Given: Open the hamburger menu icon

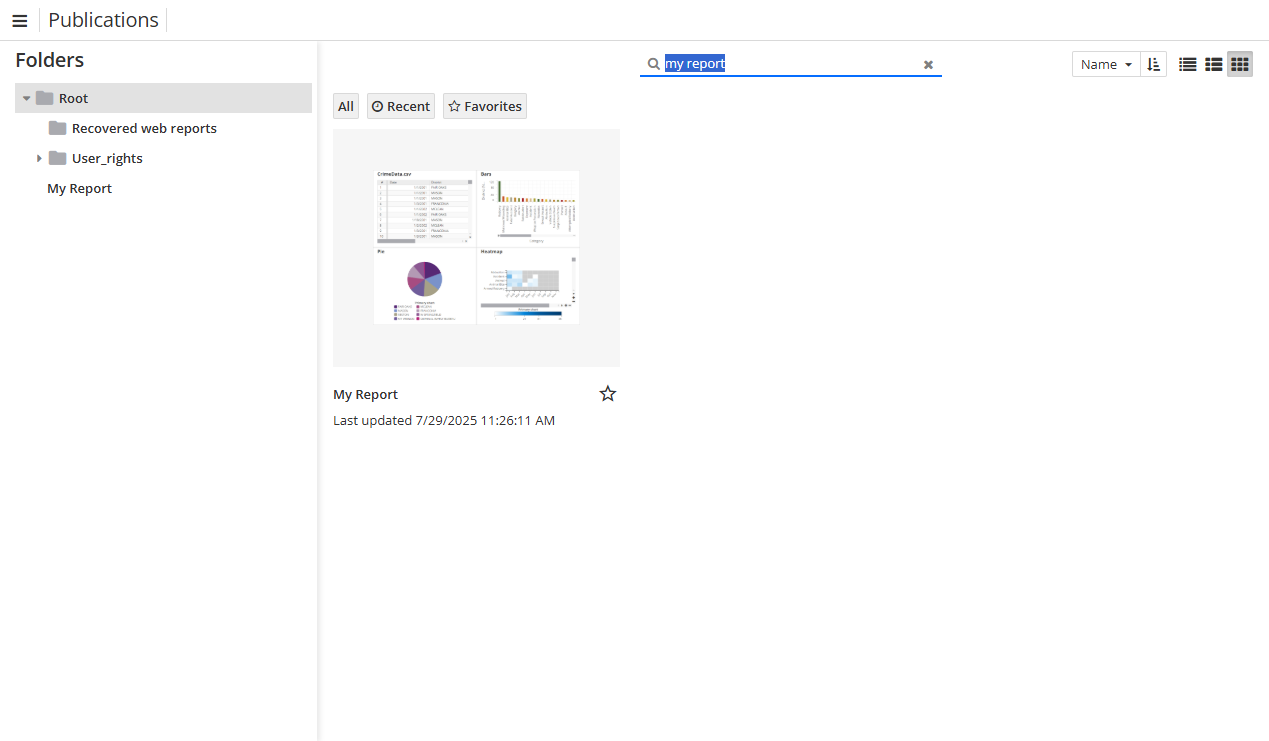Looking at the screenshot, I should (x=20, y=20).
